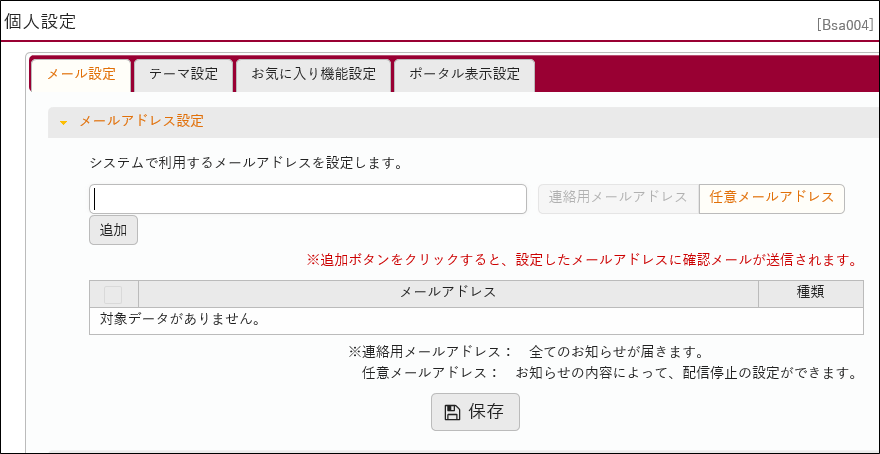The image size is (880, 454).
Task: Select the 連絡用メールアドレス toggle option
Action: (x=618, y=199)
